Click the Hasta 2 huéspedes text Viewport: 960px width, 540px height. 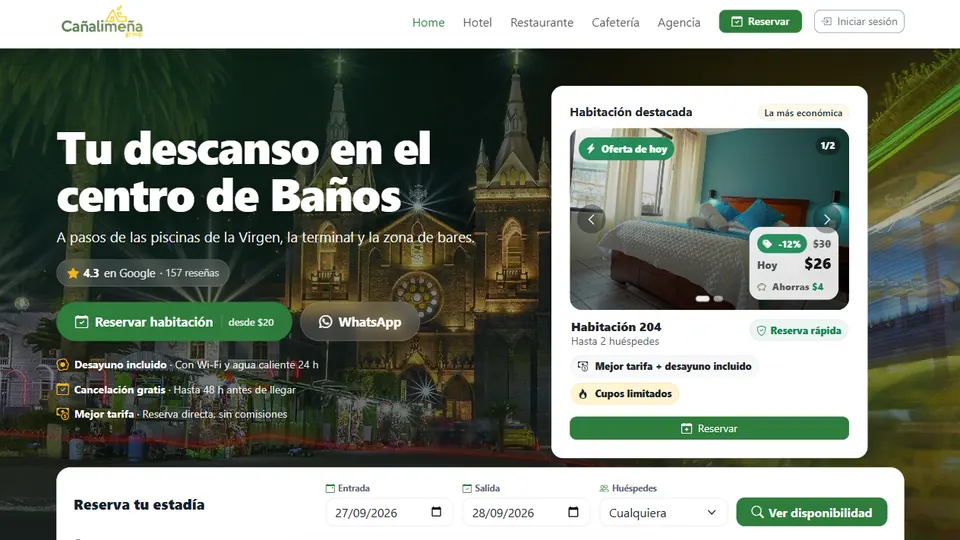pyautogui.click(x=615, y=342)
